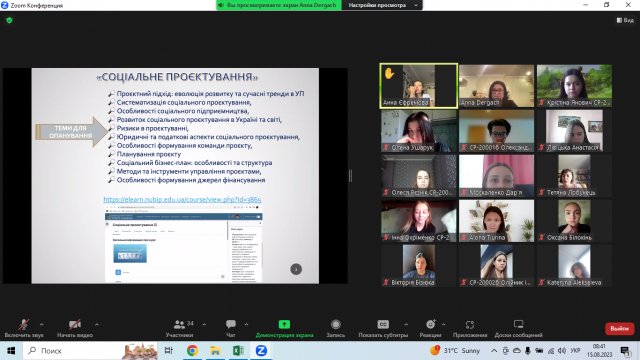Open the elearn.nubip.edu.ua course link

182,199
